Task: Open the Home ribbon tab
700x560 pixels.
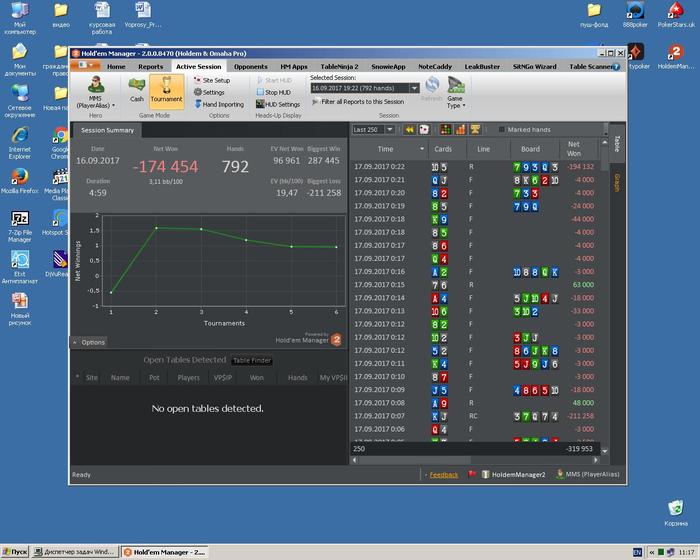Action: (116, 67)
